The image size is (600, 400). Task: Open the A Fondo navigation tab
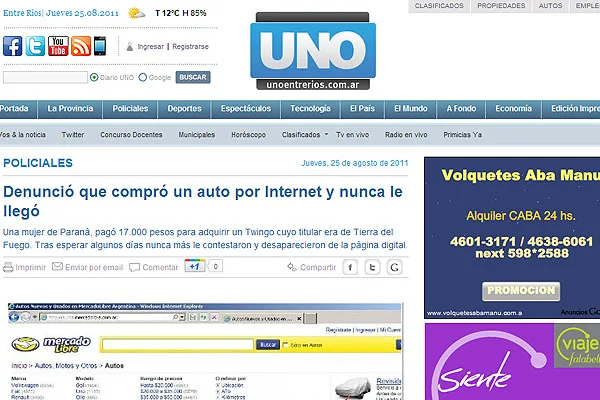[461, 109]
